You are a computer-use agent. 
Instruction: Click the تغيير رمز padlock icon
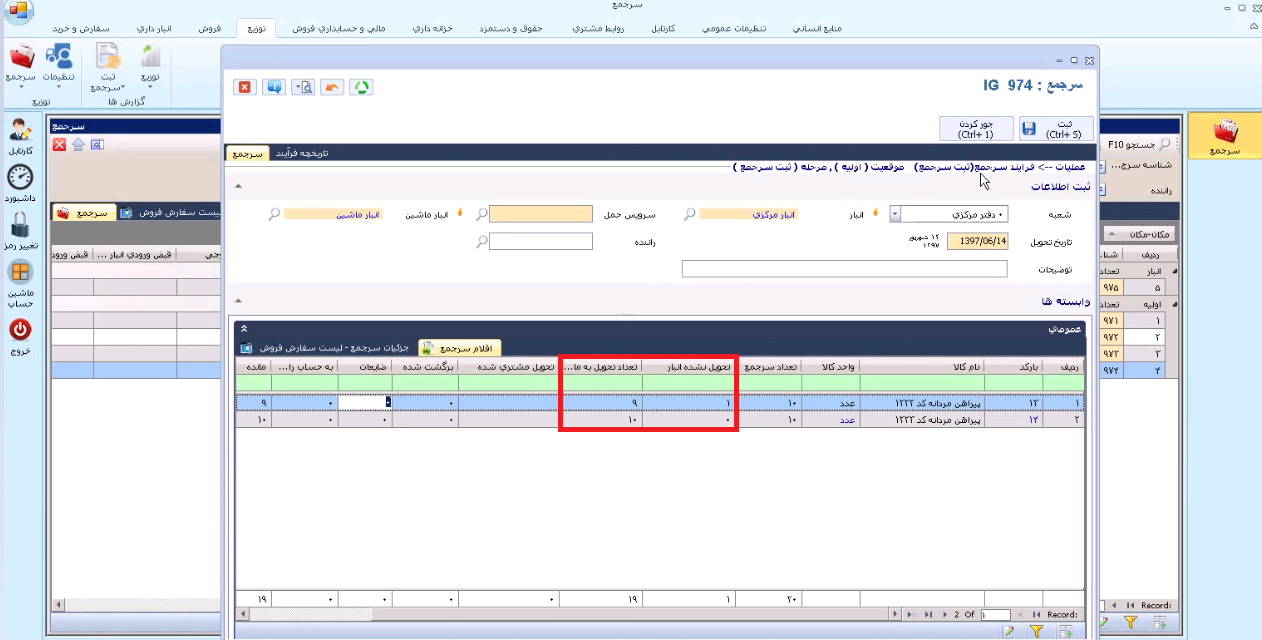pos(20,224)
